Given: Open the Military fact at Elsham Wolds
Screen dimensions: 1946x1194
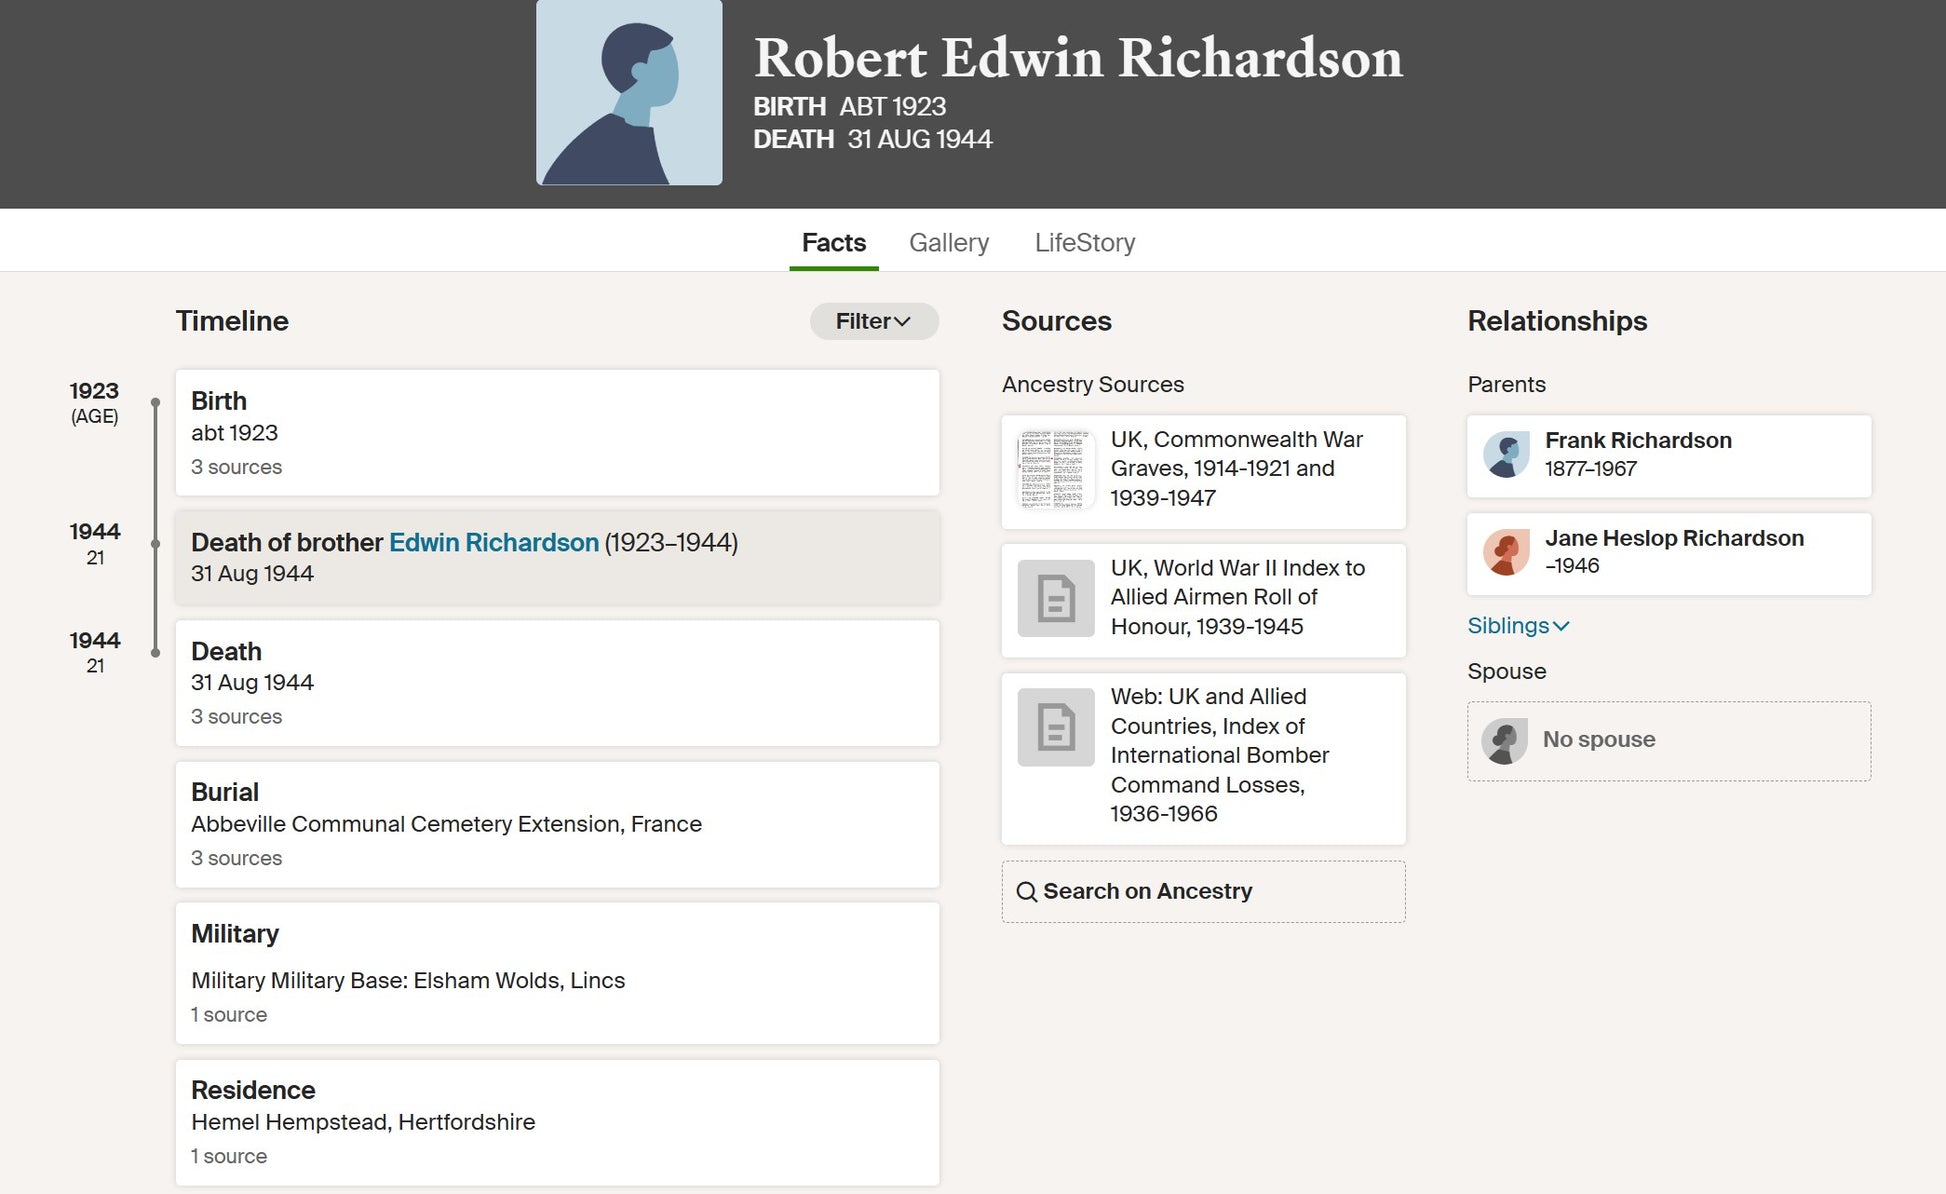Looking at the screenshot, I should coord(557,973).
